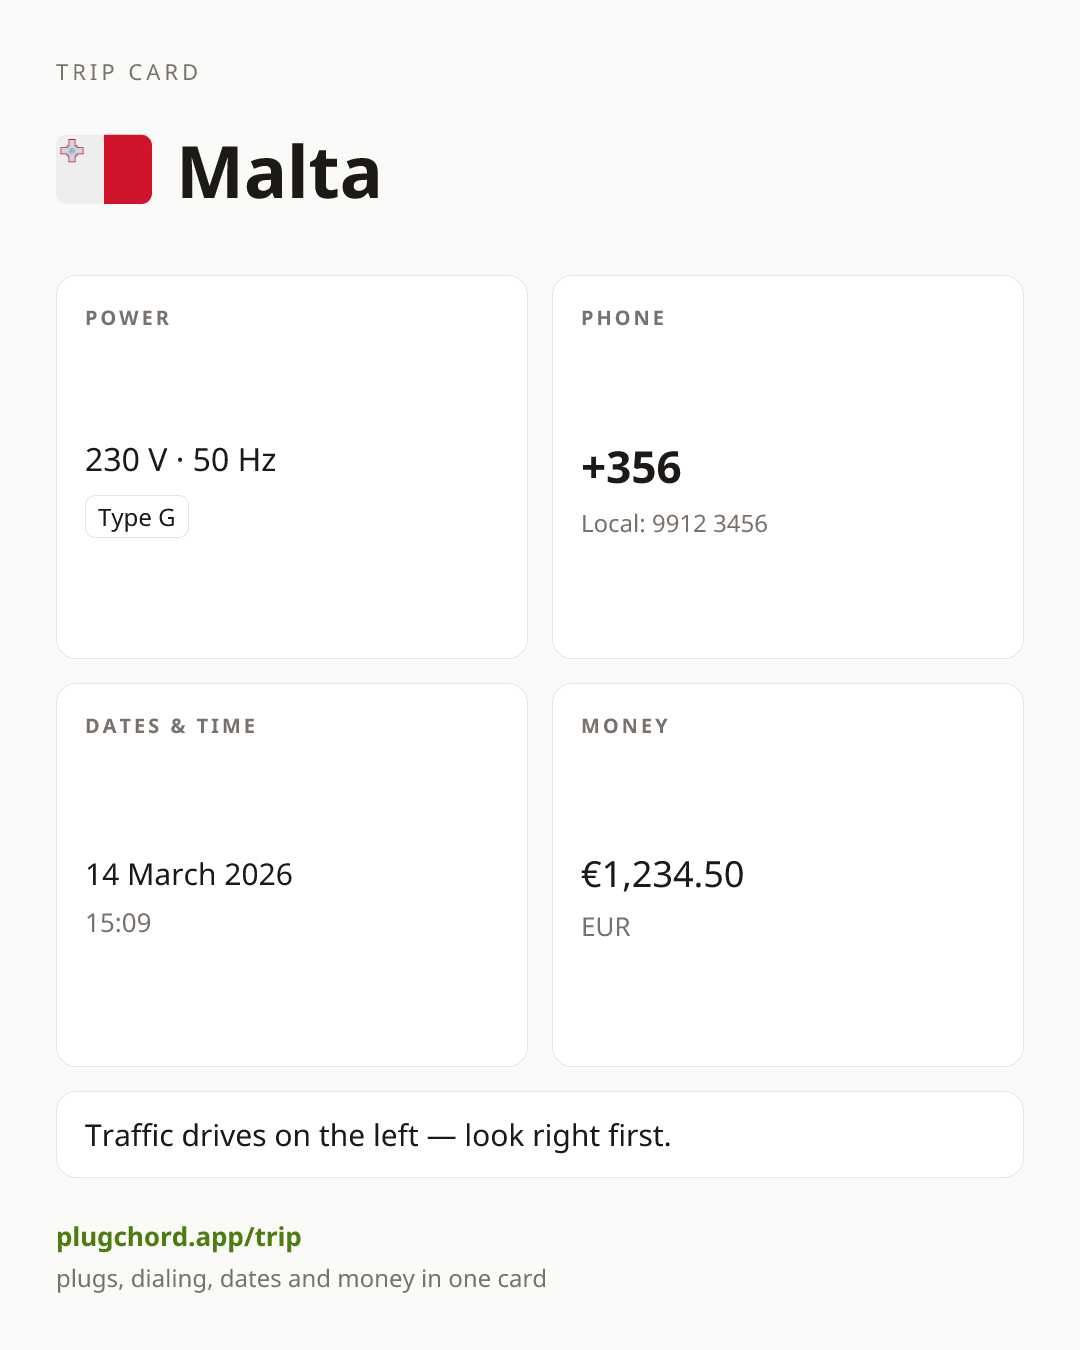The image size is (1080, 1350).
Task: Click the TRIP CARD label
Action: tap(128, 72)
